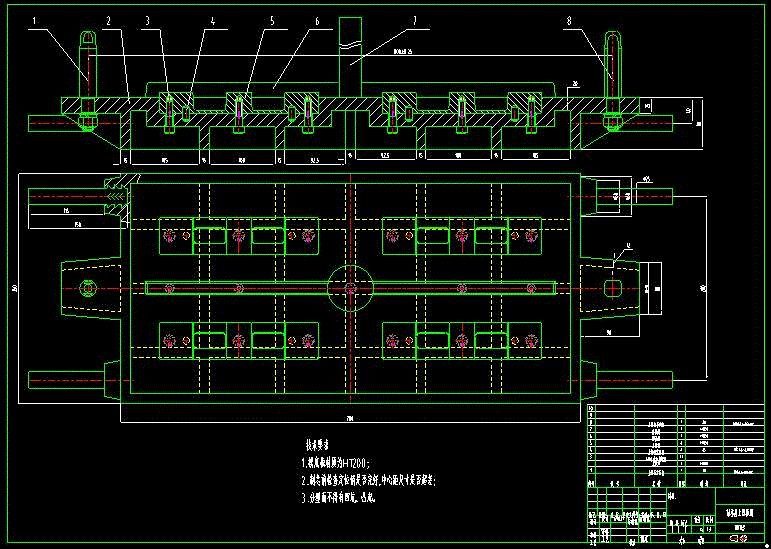The height and width of the screenshot is (549, 771).
Task: Select technical requirement line number 3
Action: click(x=339, y=498)
